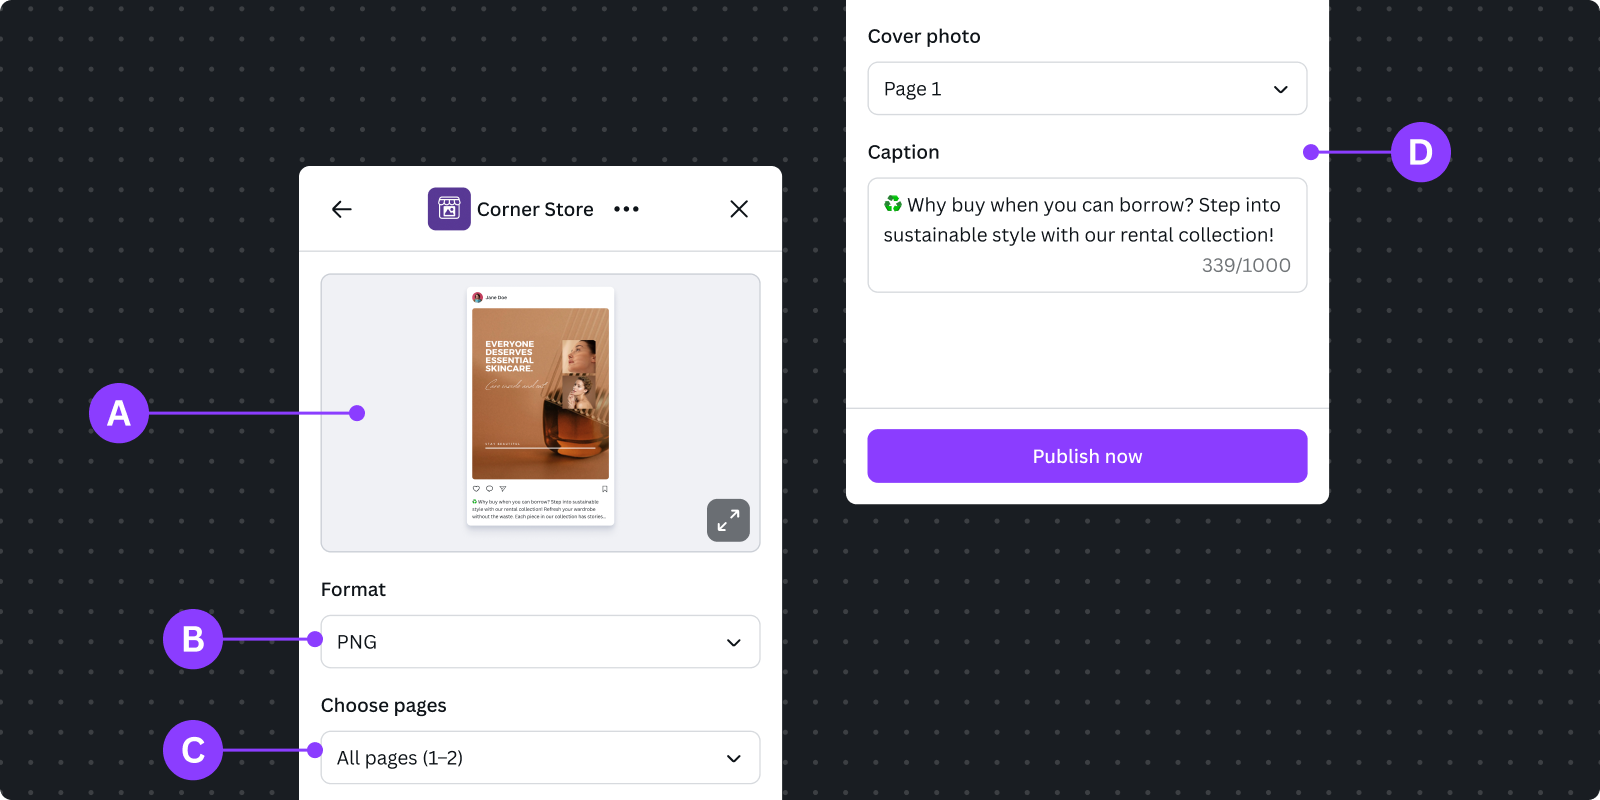Open the three-dot more options menu
1600x800 pixels.
(x=626, y=209)
